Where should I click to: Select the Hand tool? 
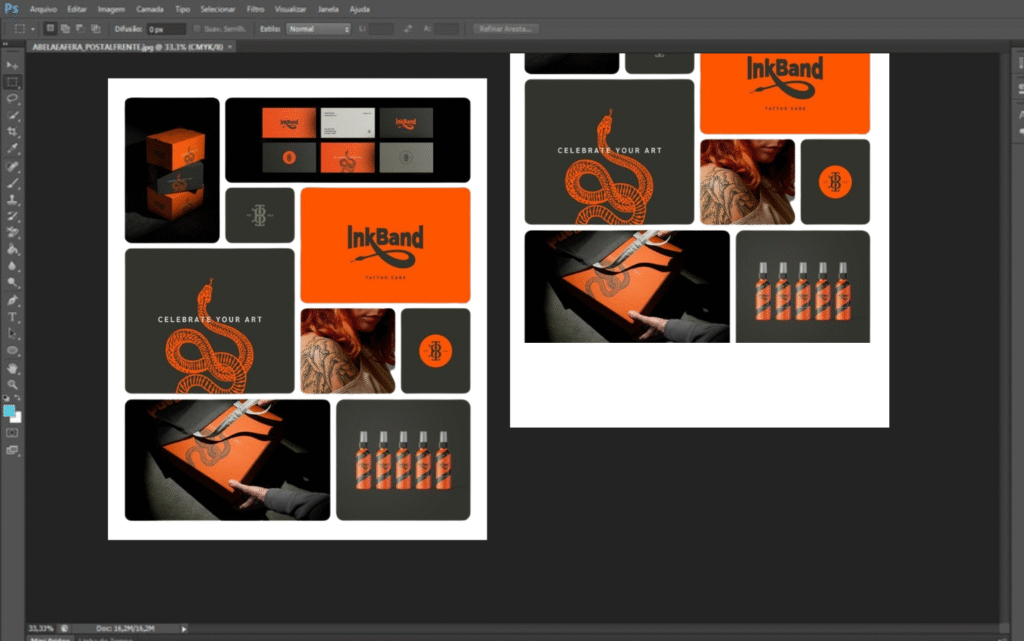(13, 368)
